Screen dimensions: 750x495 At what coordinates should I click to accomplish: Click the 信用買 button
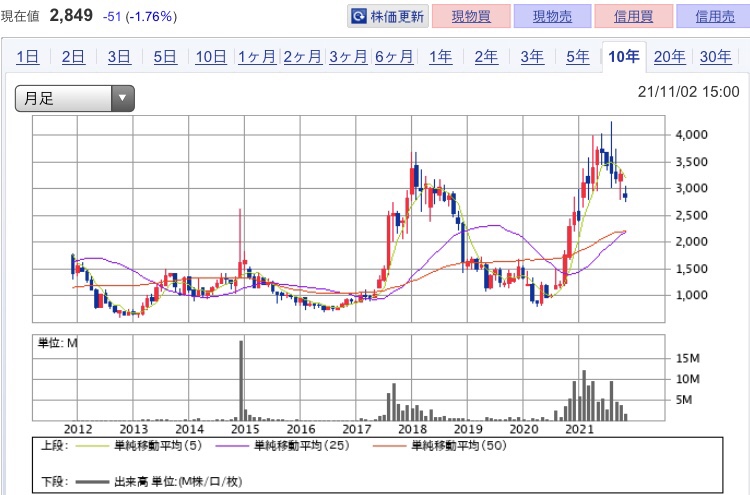(634, 16)
